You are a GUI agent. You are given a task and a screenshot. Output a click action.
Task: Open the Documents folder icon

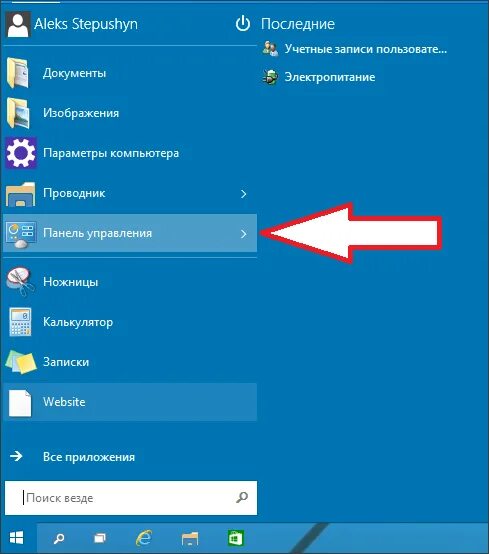tap(18, 73)
